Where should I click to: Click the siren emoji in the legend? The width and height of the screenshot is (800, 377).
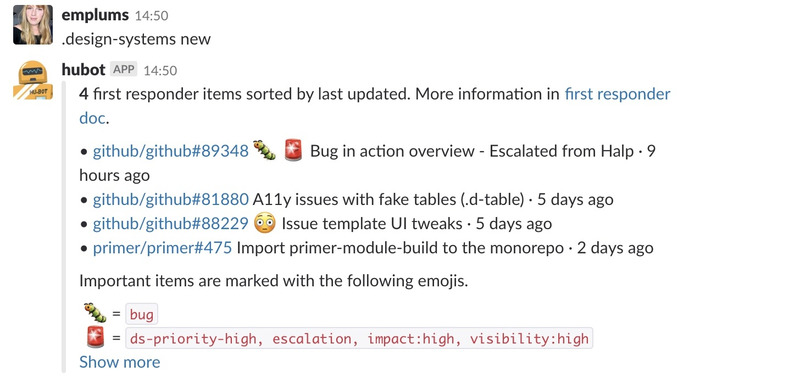(x=95, y=338)
